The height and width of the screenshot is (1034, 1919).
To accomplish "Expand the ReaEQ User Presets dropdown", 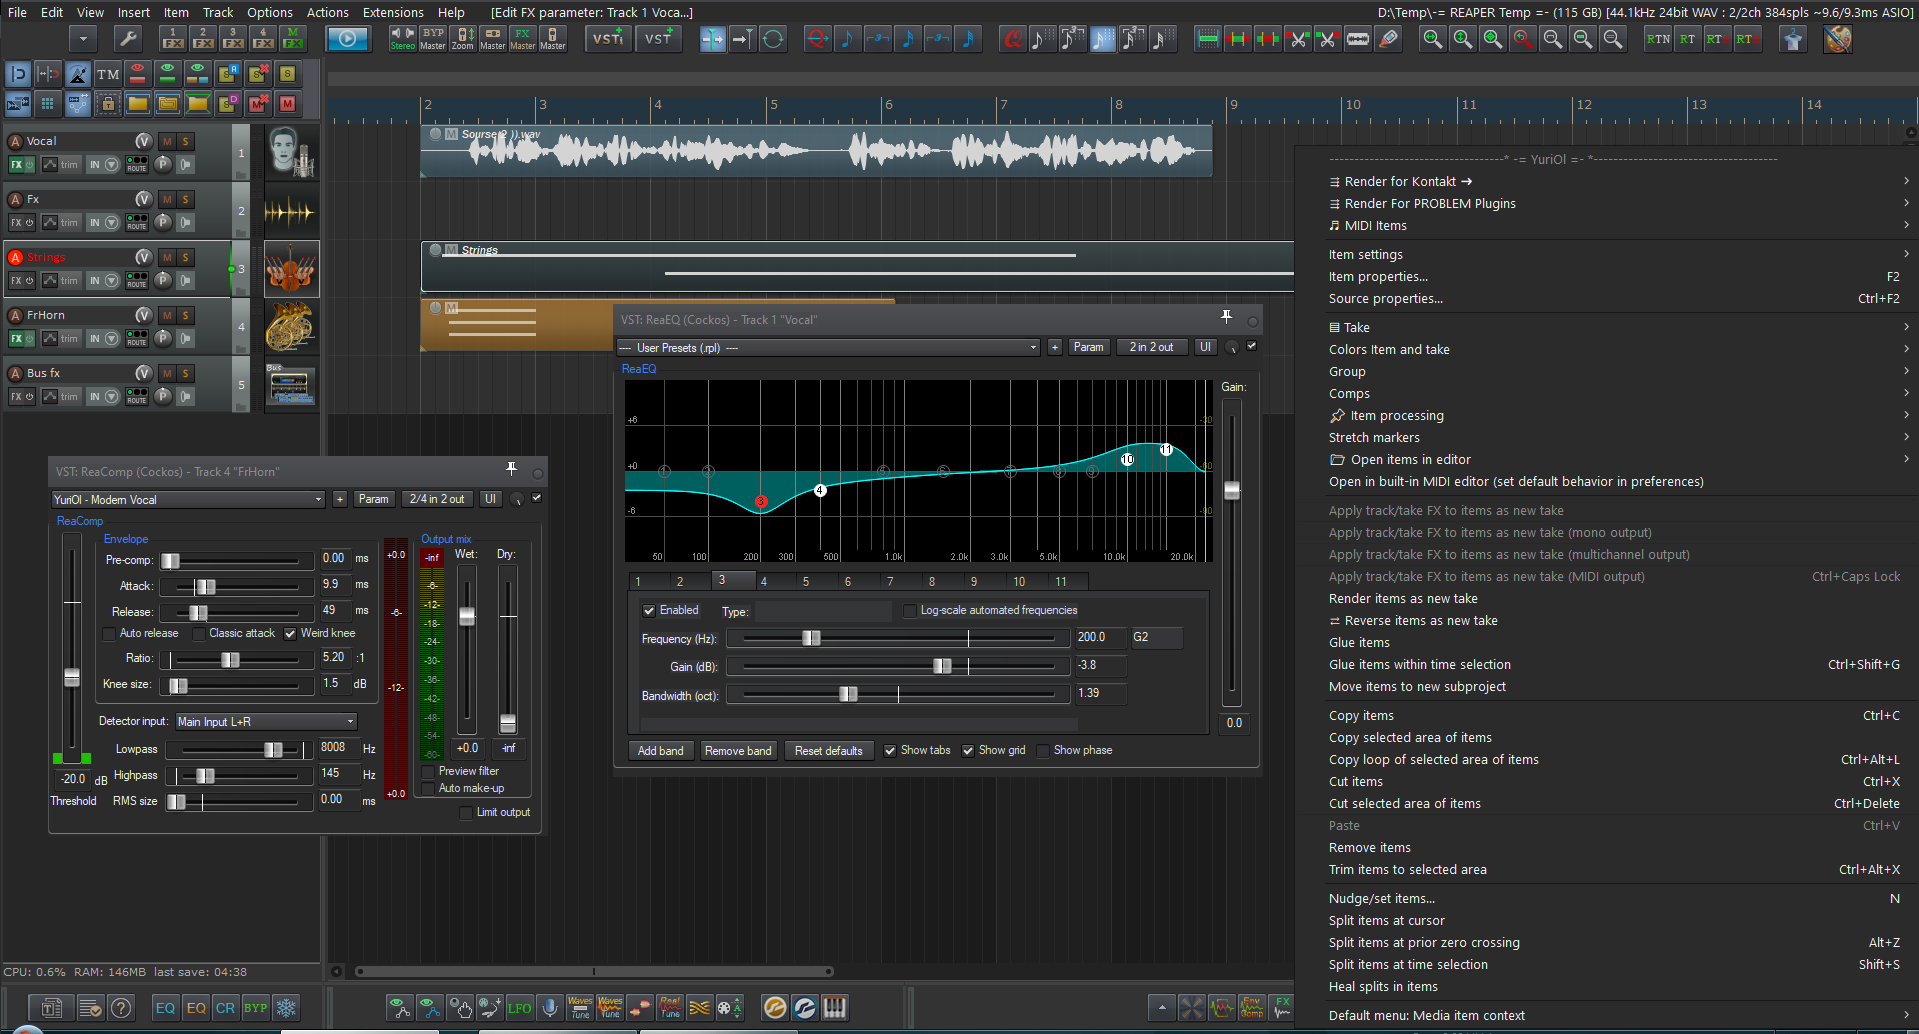I will [x=828, y=348].
